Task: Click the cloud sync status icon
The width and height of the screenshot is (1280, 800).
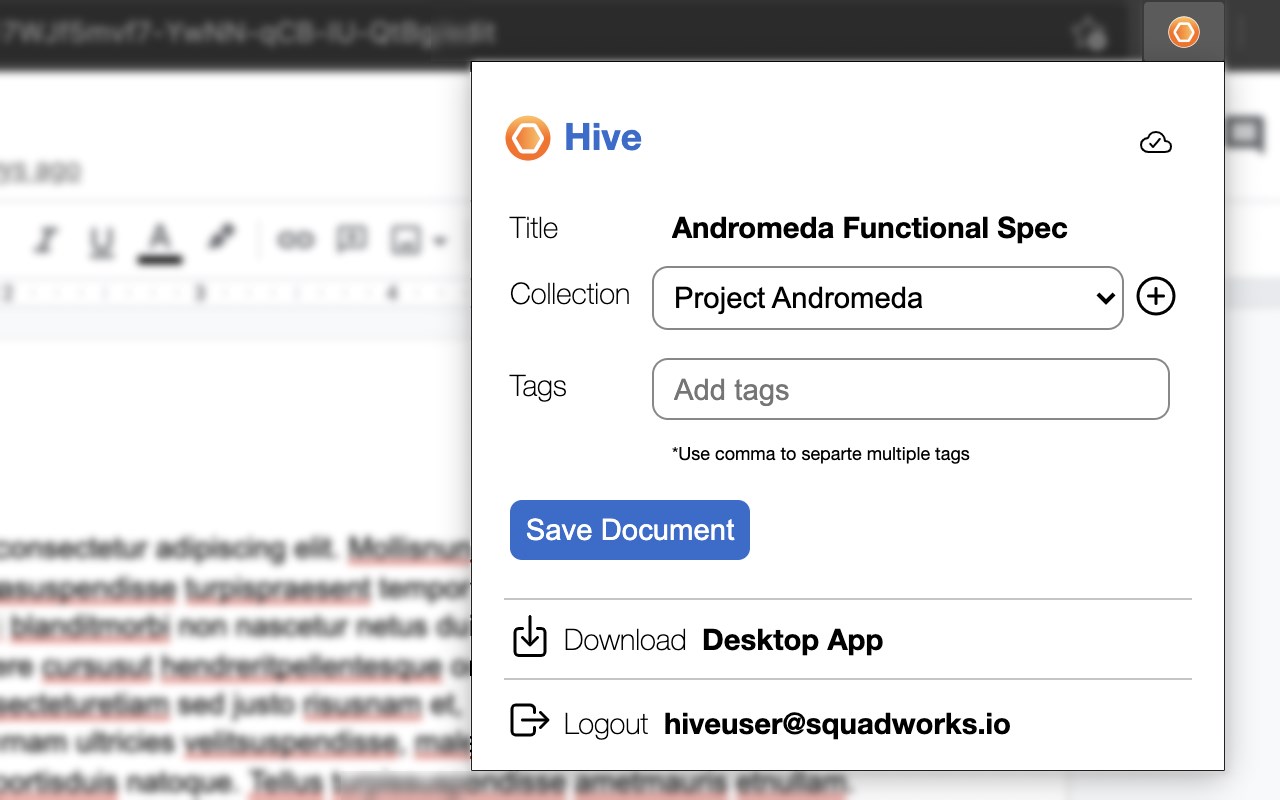Action: click(1156, 143)
